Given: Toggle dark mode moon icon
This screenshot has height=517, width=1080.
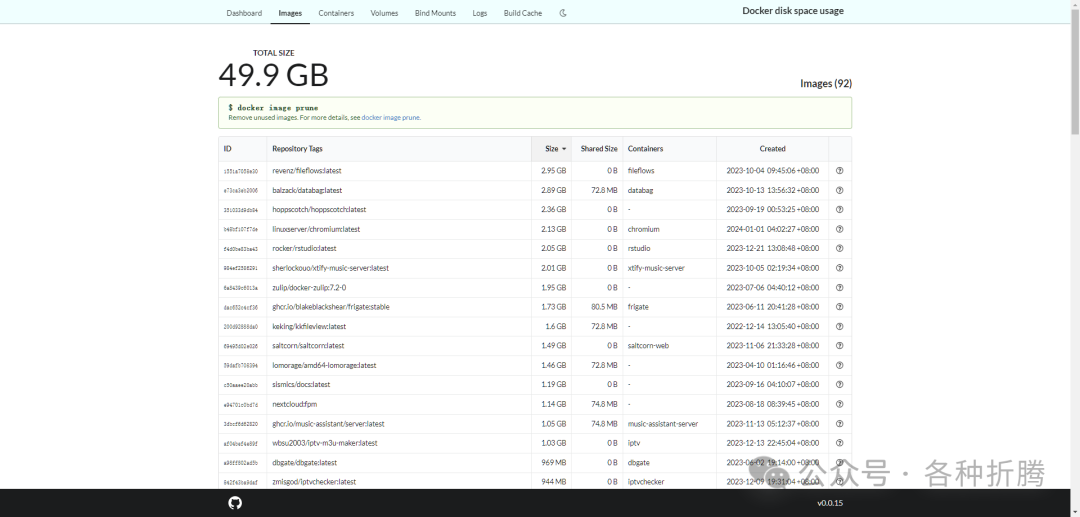Looking at the screenshot, I should pyautogui.click(x=563, y=13).
